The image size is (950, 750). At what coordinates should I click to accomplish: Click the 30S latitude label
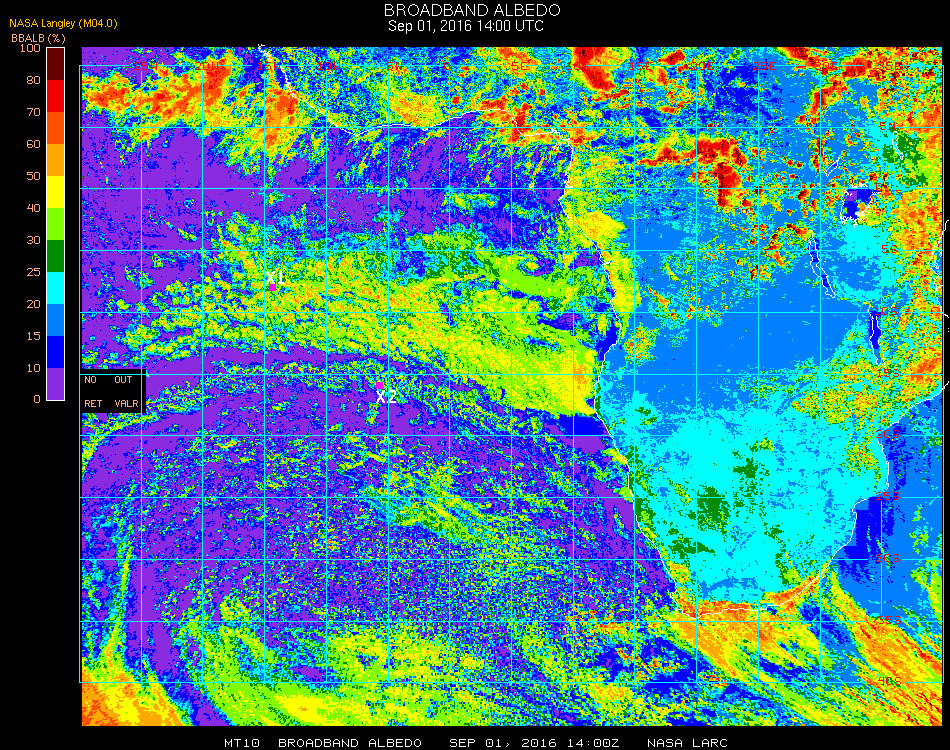pos(888,559)
